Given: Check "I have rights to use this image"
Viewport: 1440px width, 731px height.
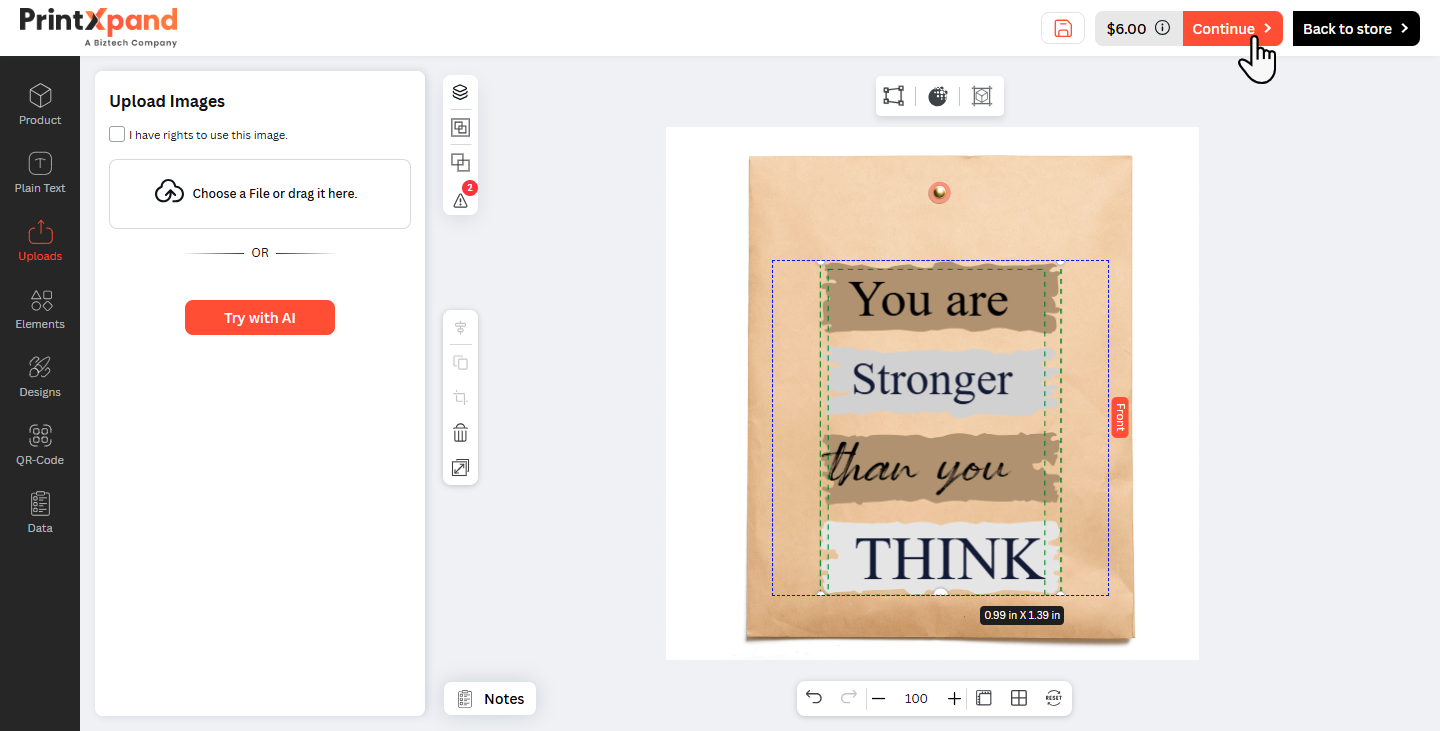Looking at the screenshot, I should [117, 134].
